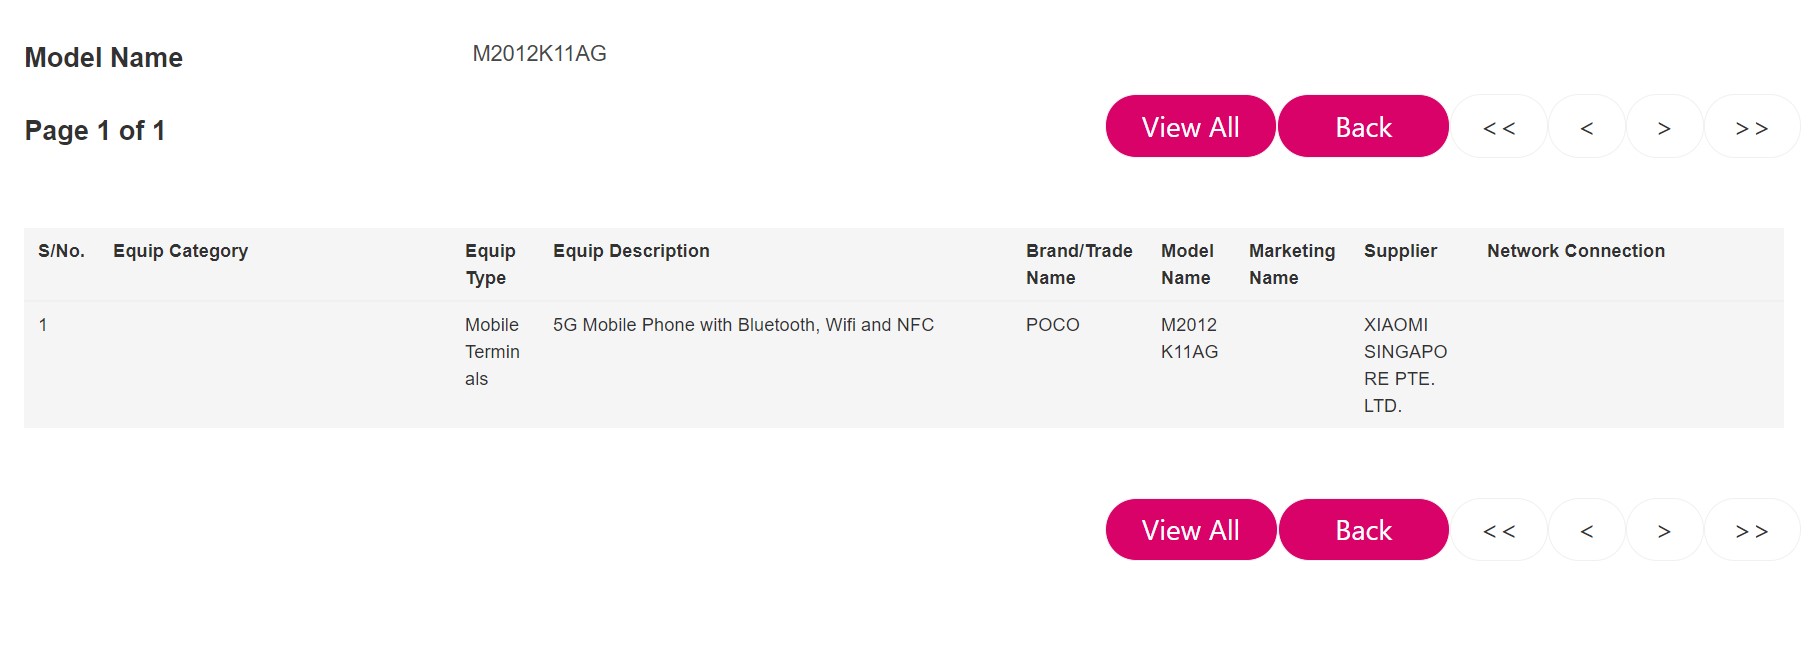Go to first page using bottom << button
The image size is (1818, 649).
pos(1499,530)
